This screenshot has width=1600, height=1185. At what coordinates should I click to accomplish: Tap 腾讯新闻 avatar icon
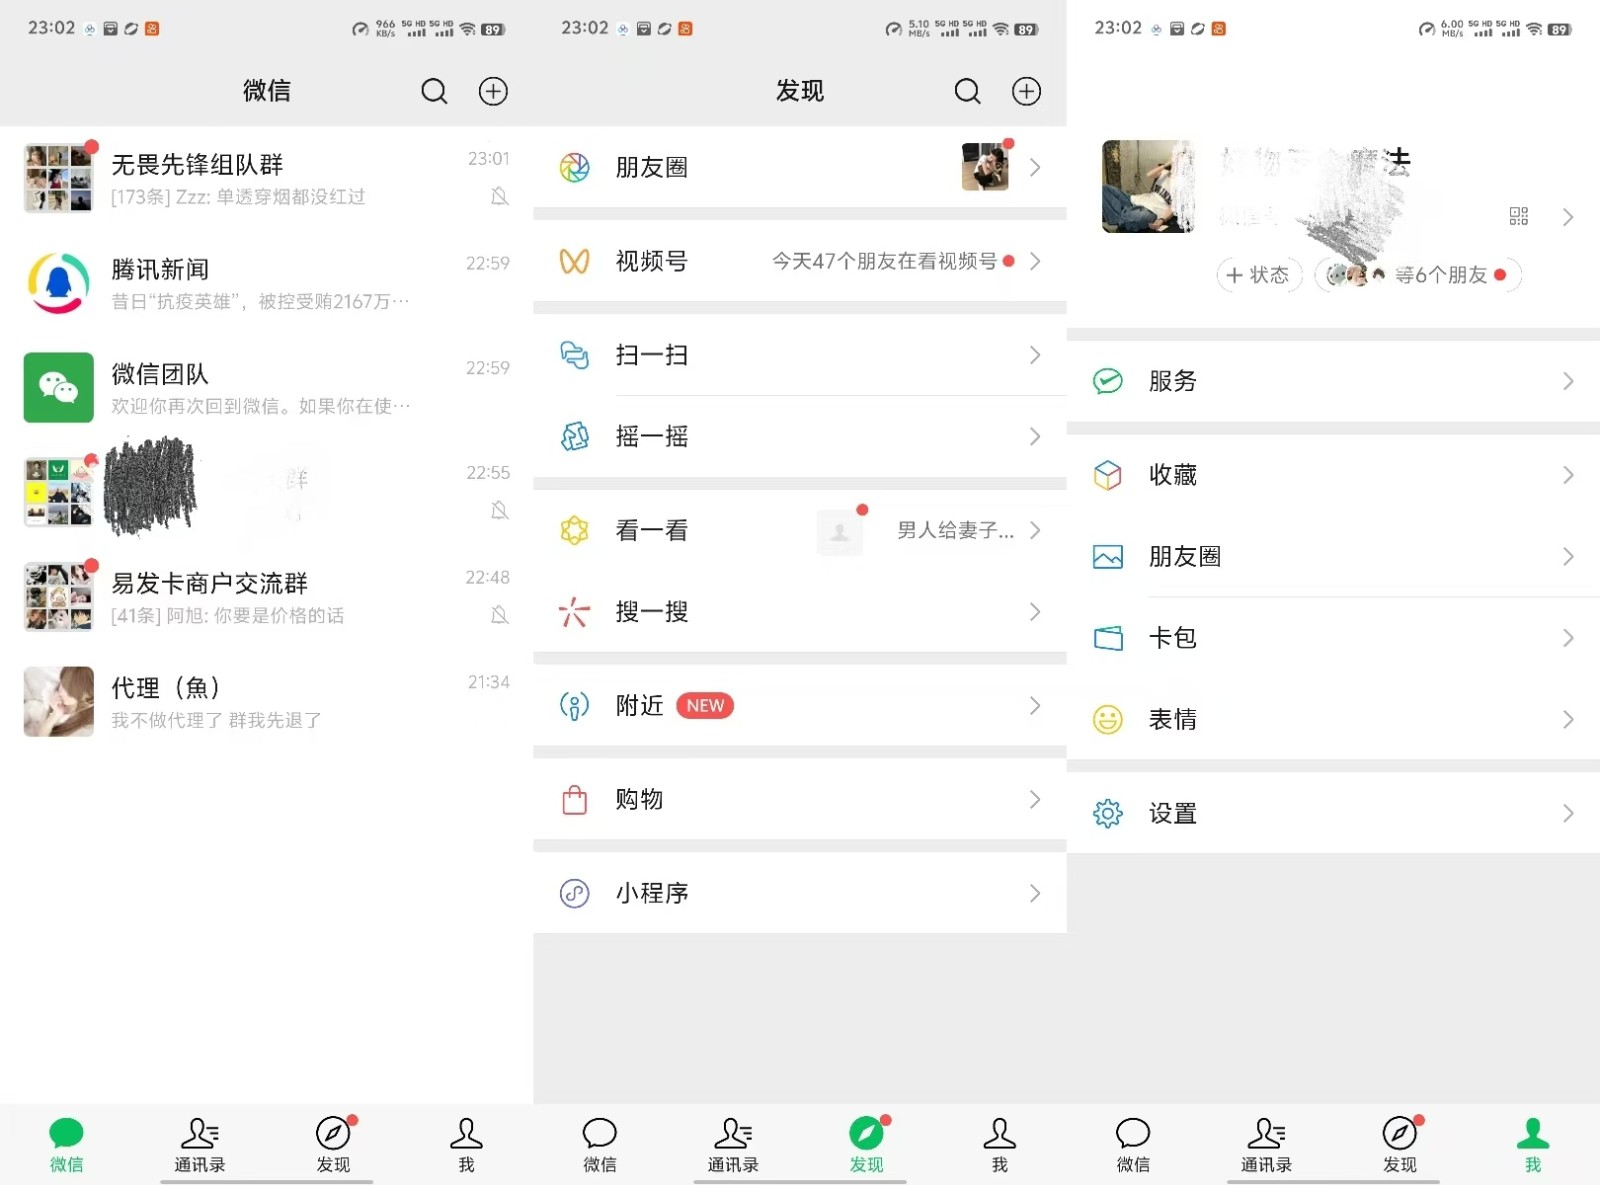point(58,283)
